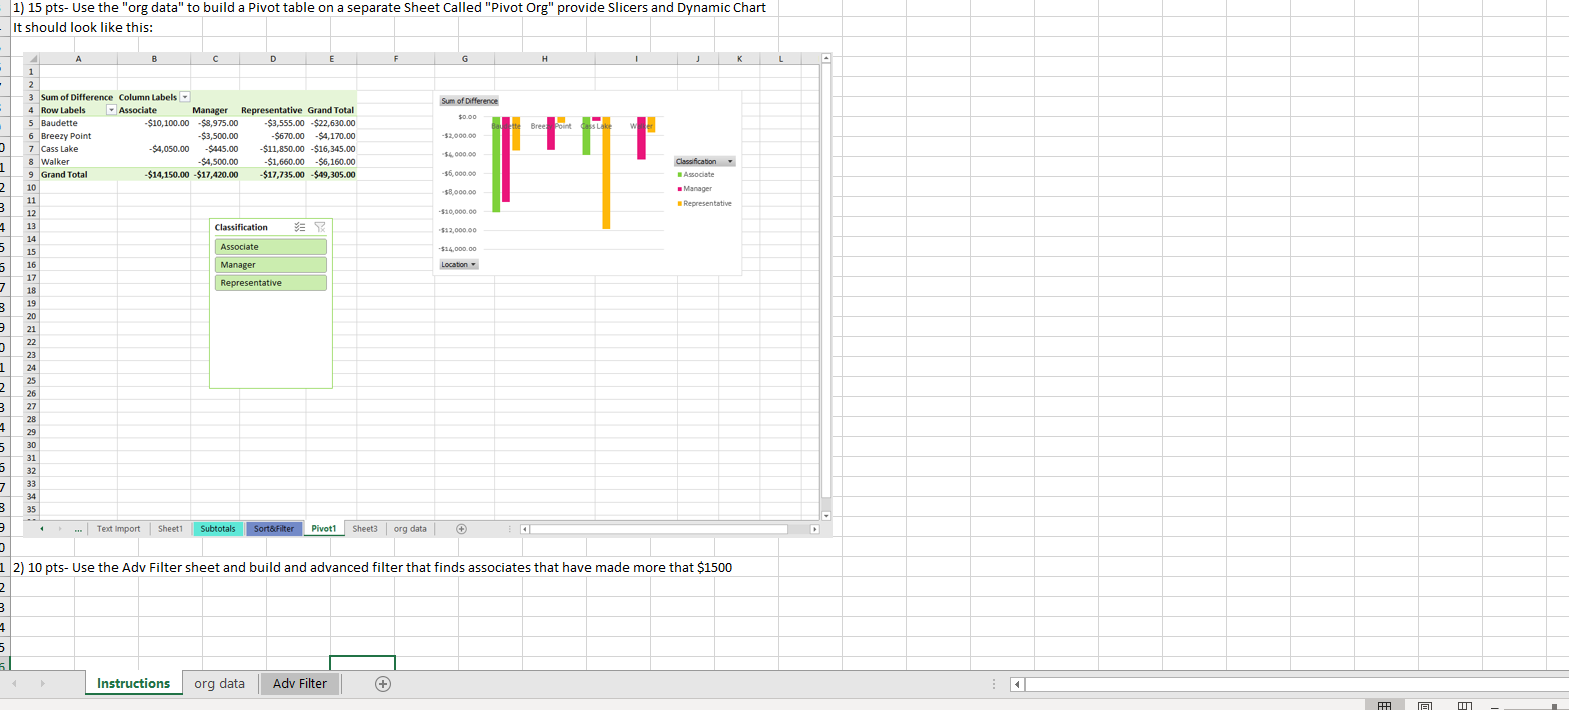Select the 'It should look like this:' cell
This screenshot has width=1569, height=710.
[x=82, y=27]
